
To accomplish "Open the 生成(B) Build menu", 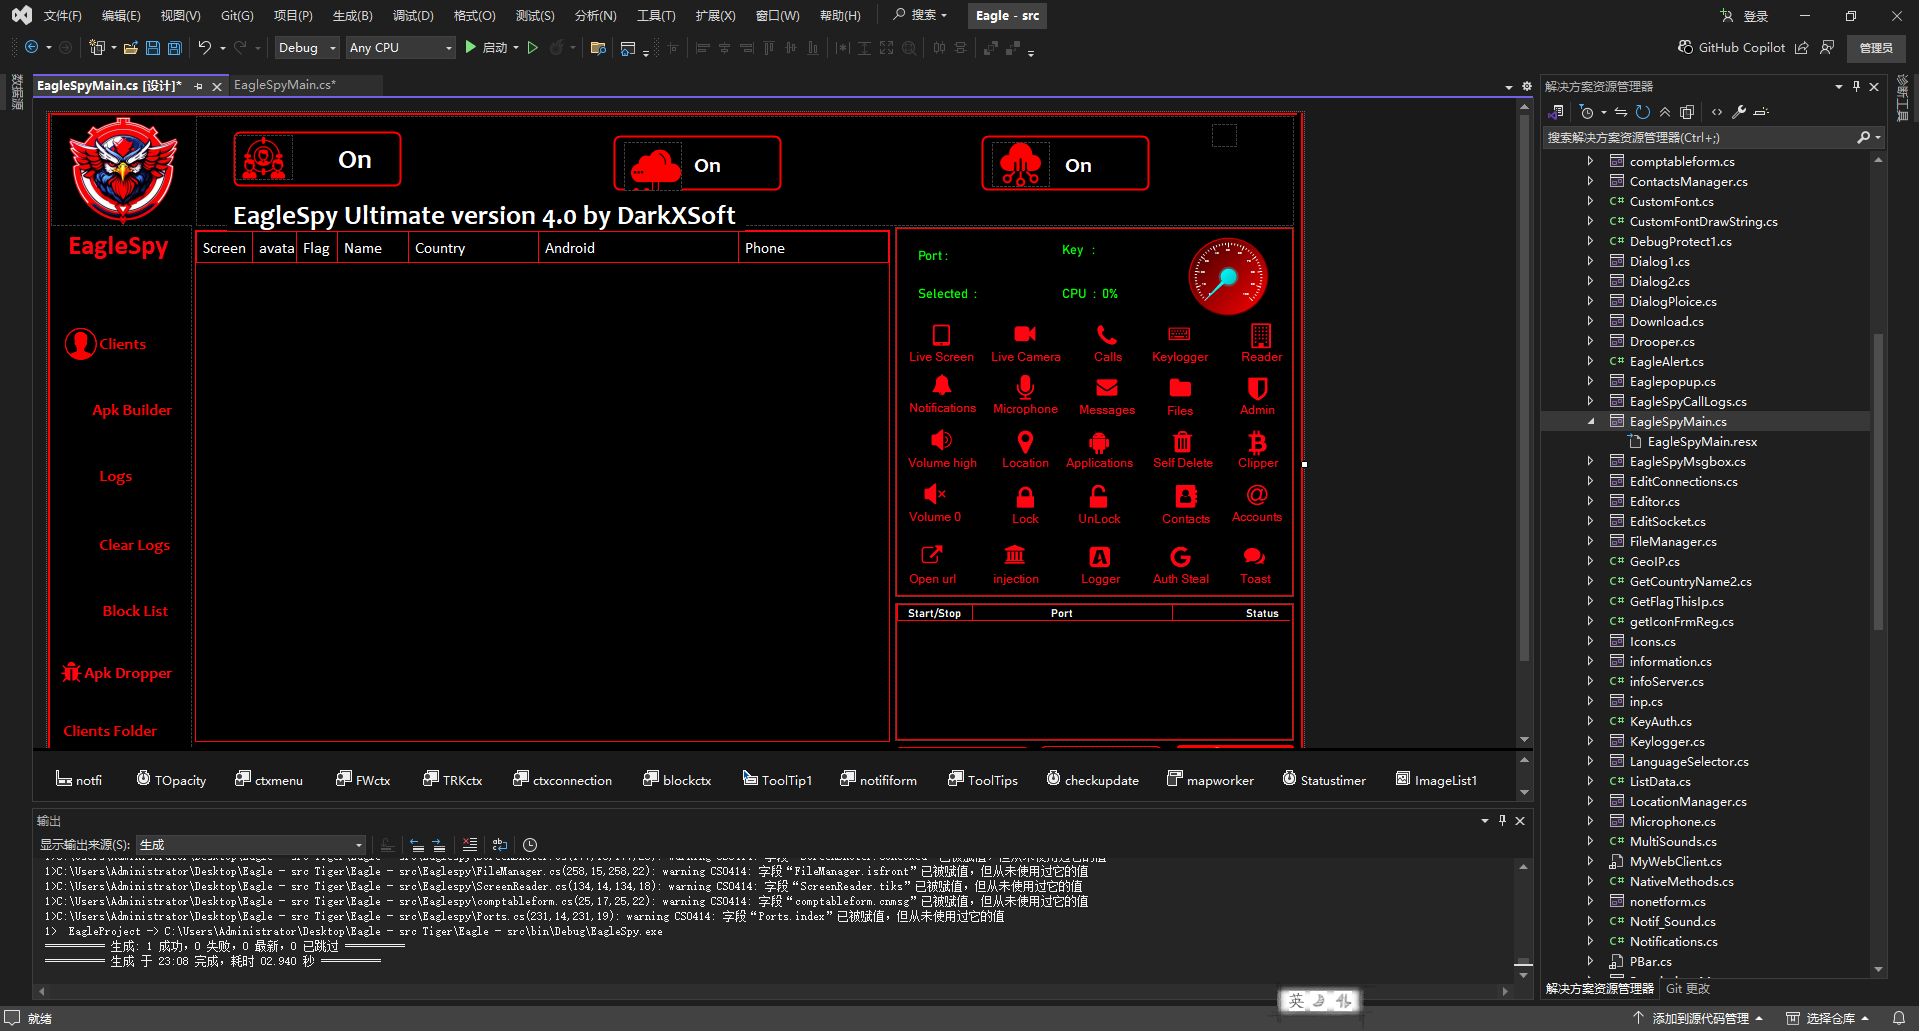I will tap(352, 16).
